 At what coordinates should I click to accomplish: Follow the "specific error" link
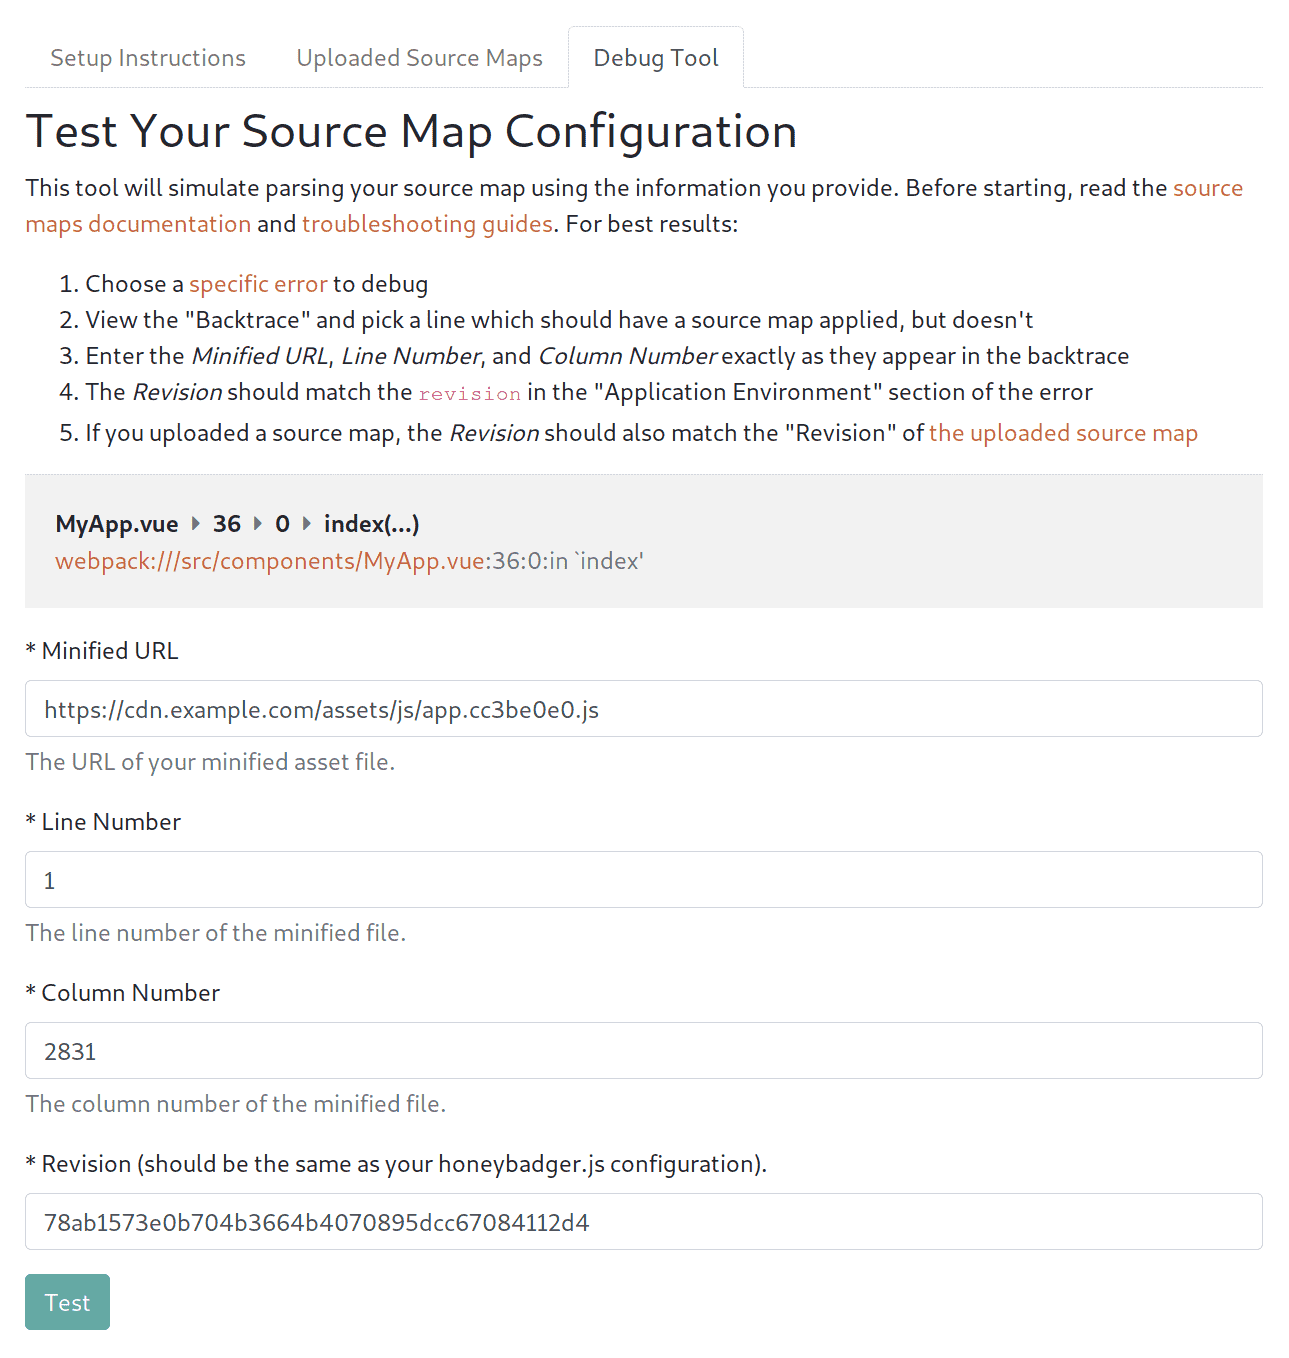pos(258,284)
